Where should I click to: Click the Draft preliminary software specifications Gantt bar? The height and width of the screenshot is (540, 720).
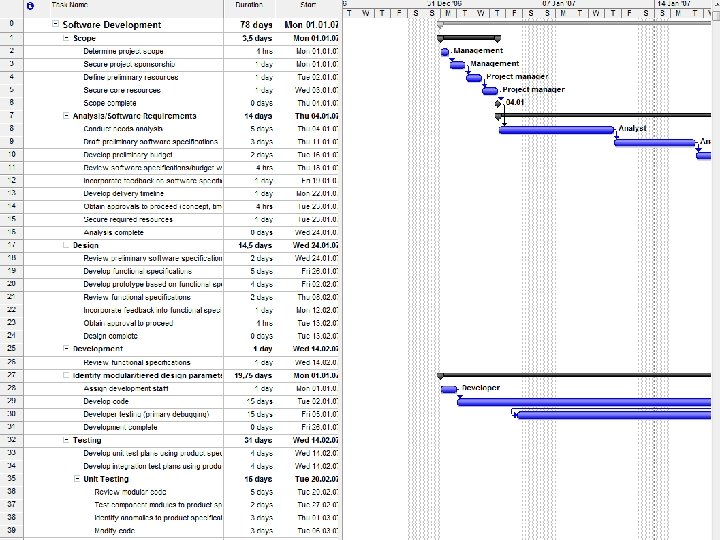(x=654, y=143)
